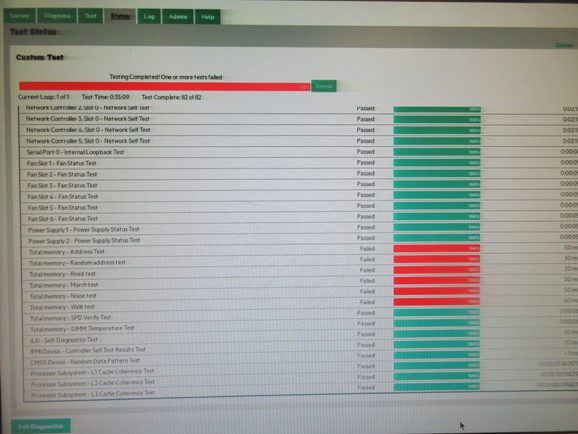Screen dimensions: 578x434
Task: Click the red progress bar for Walk test
Action: click(437, 302)
